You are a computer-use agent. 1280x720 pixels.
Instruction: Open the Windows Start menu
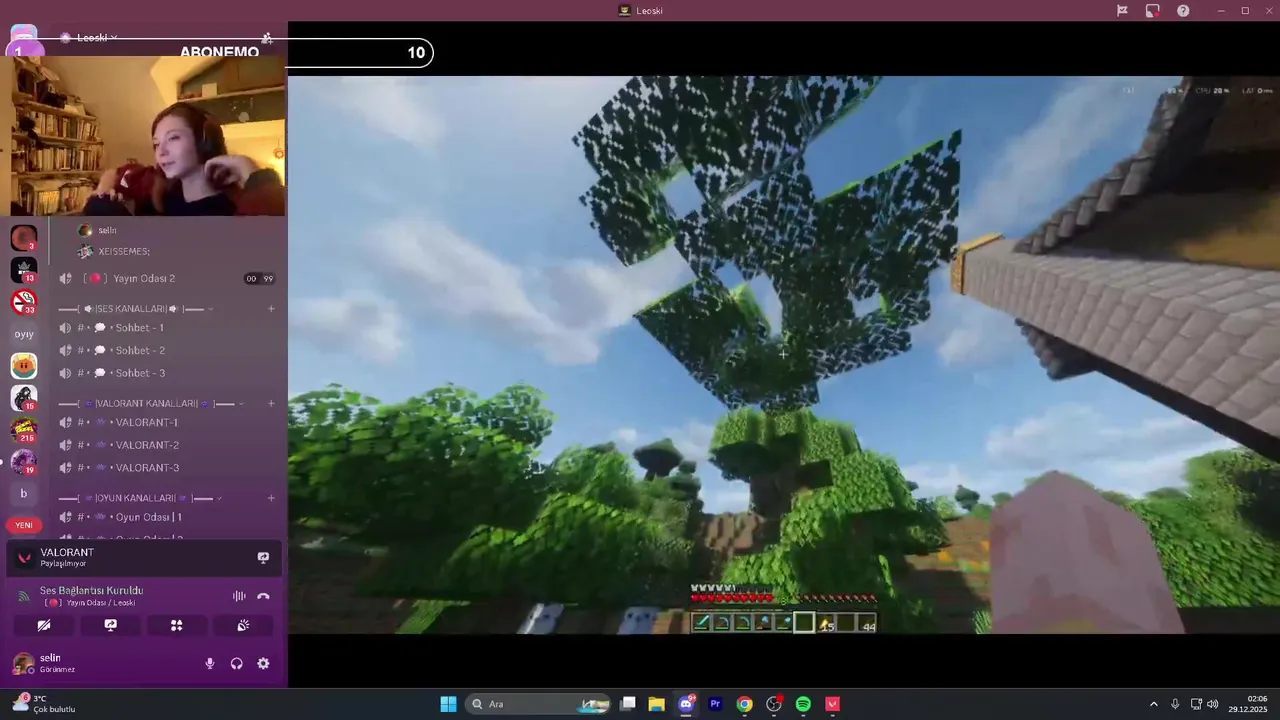448,704
